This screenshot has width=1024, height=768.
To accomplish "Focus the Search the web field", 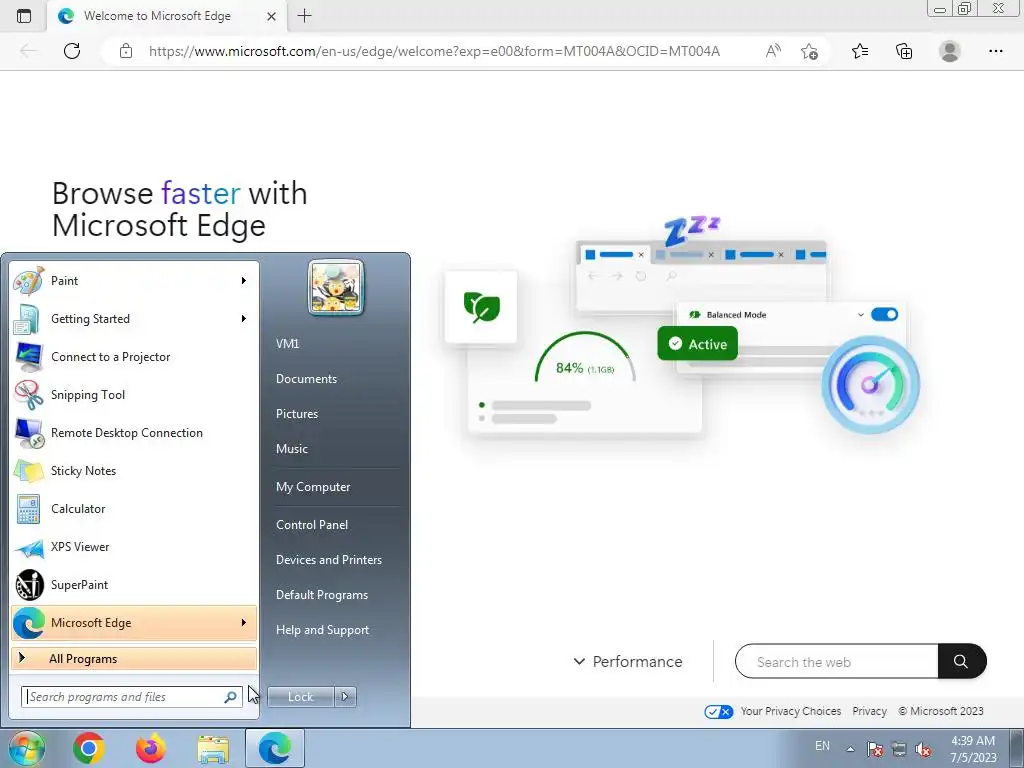I will click(x=837, y=662).
